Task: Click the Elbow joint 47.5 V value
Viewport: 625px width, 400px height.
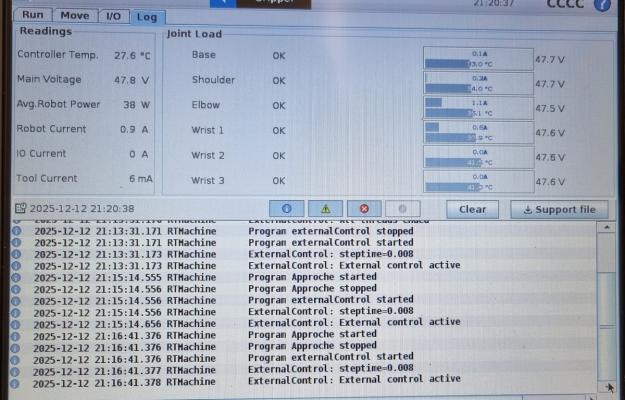Action: tap(550, 109)
